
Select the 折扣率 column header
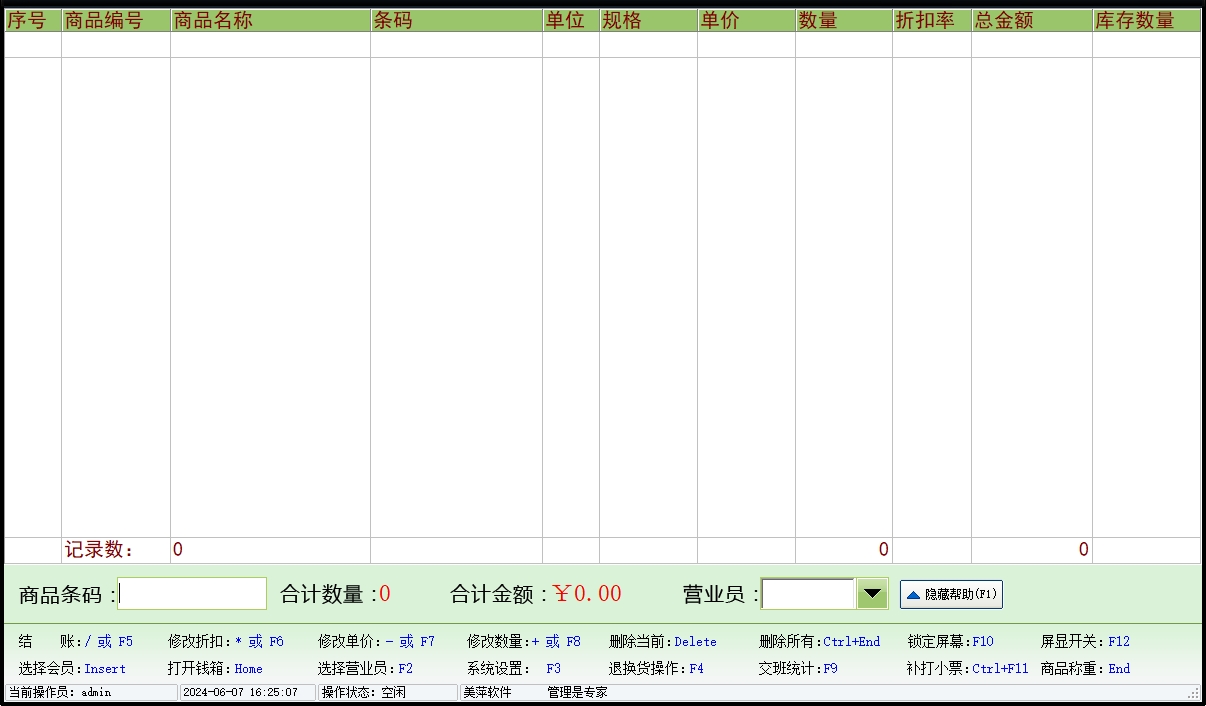point(932,21)
